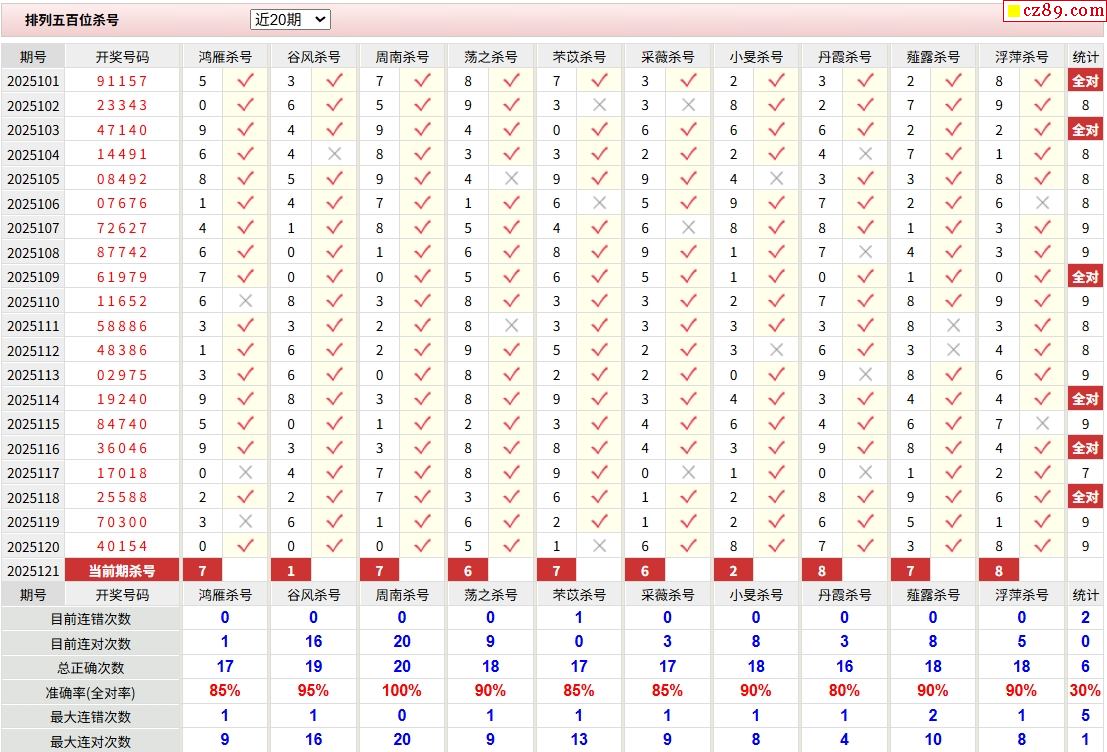This screenshot has height=752, width=1107.
Task: Click the check mark for 周南杀号 in row 2025109
Action: 423,277
